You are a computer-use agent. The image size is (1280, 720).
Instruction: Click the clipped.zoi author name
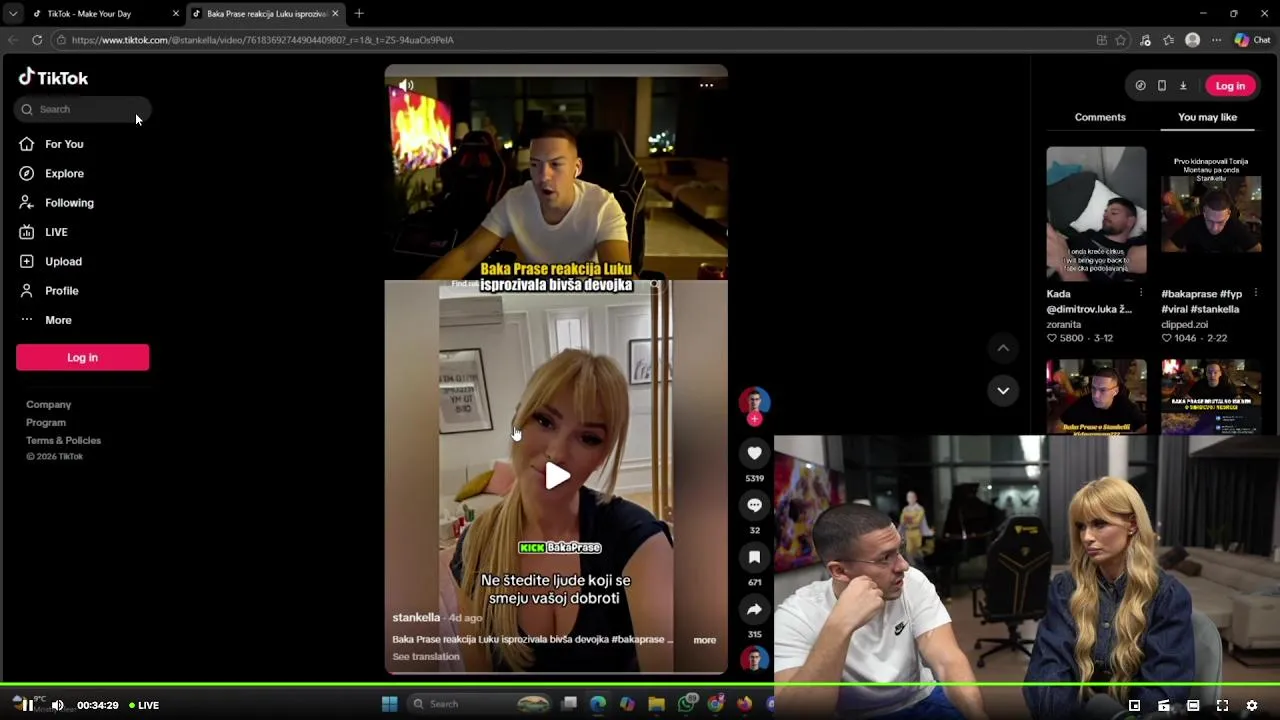click(1184, 325)
